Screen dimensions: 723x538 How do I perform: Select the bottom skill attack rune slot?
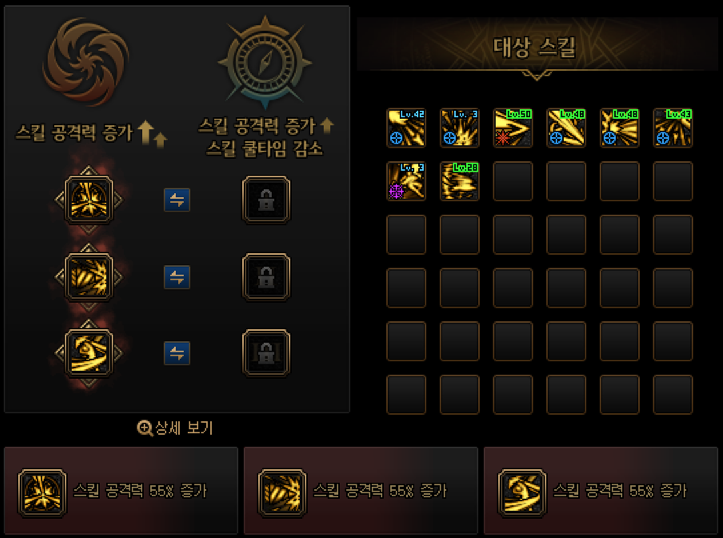89,353
